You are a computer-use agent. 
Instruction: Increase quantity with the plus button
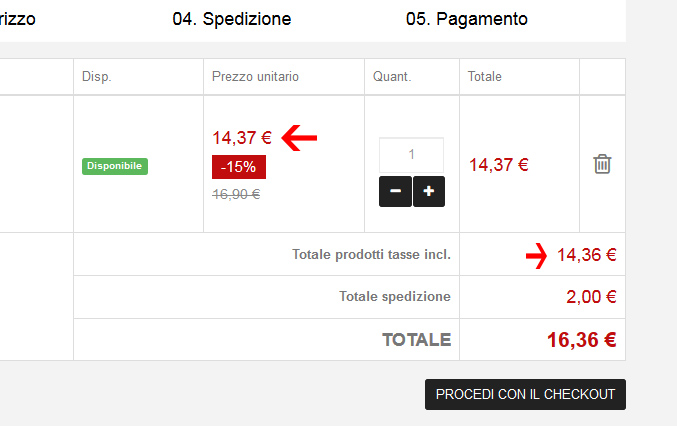point(429,191)
